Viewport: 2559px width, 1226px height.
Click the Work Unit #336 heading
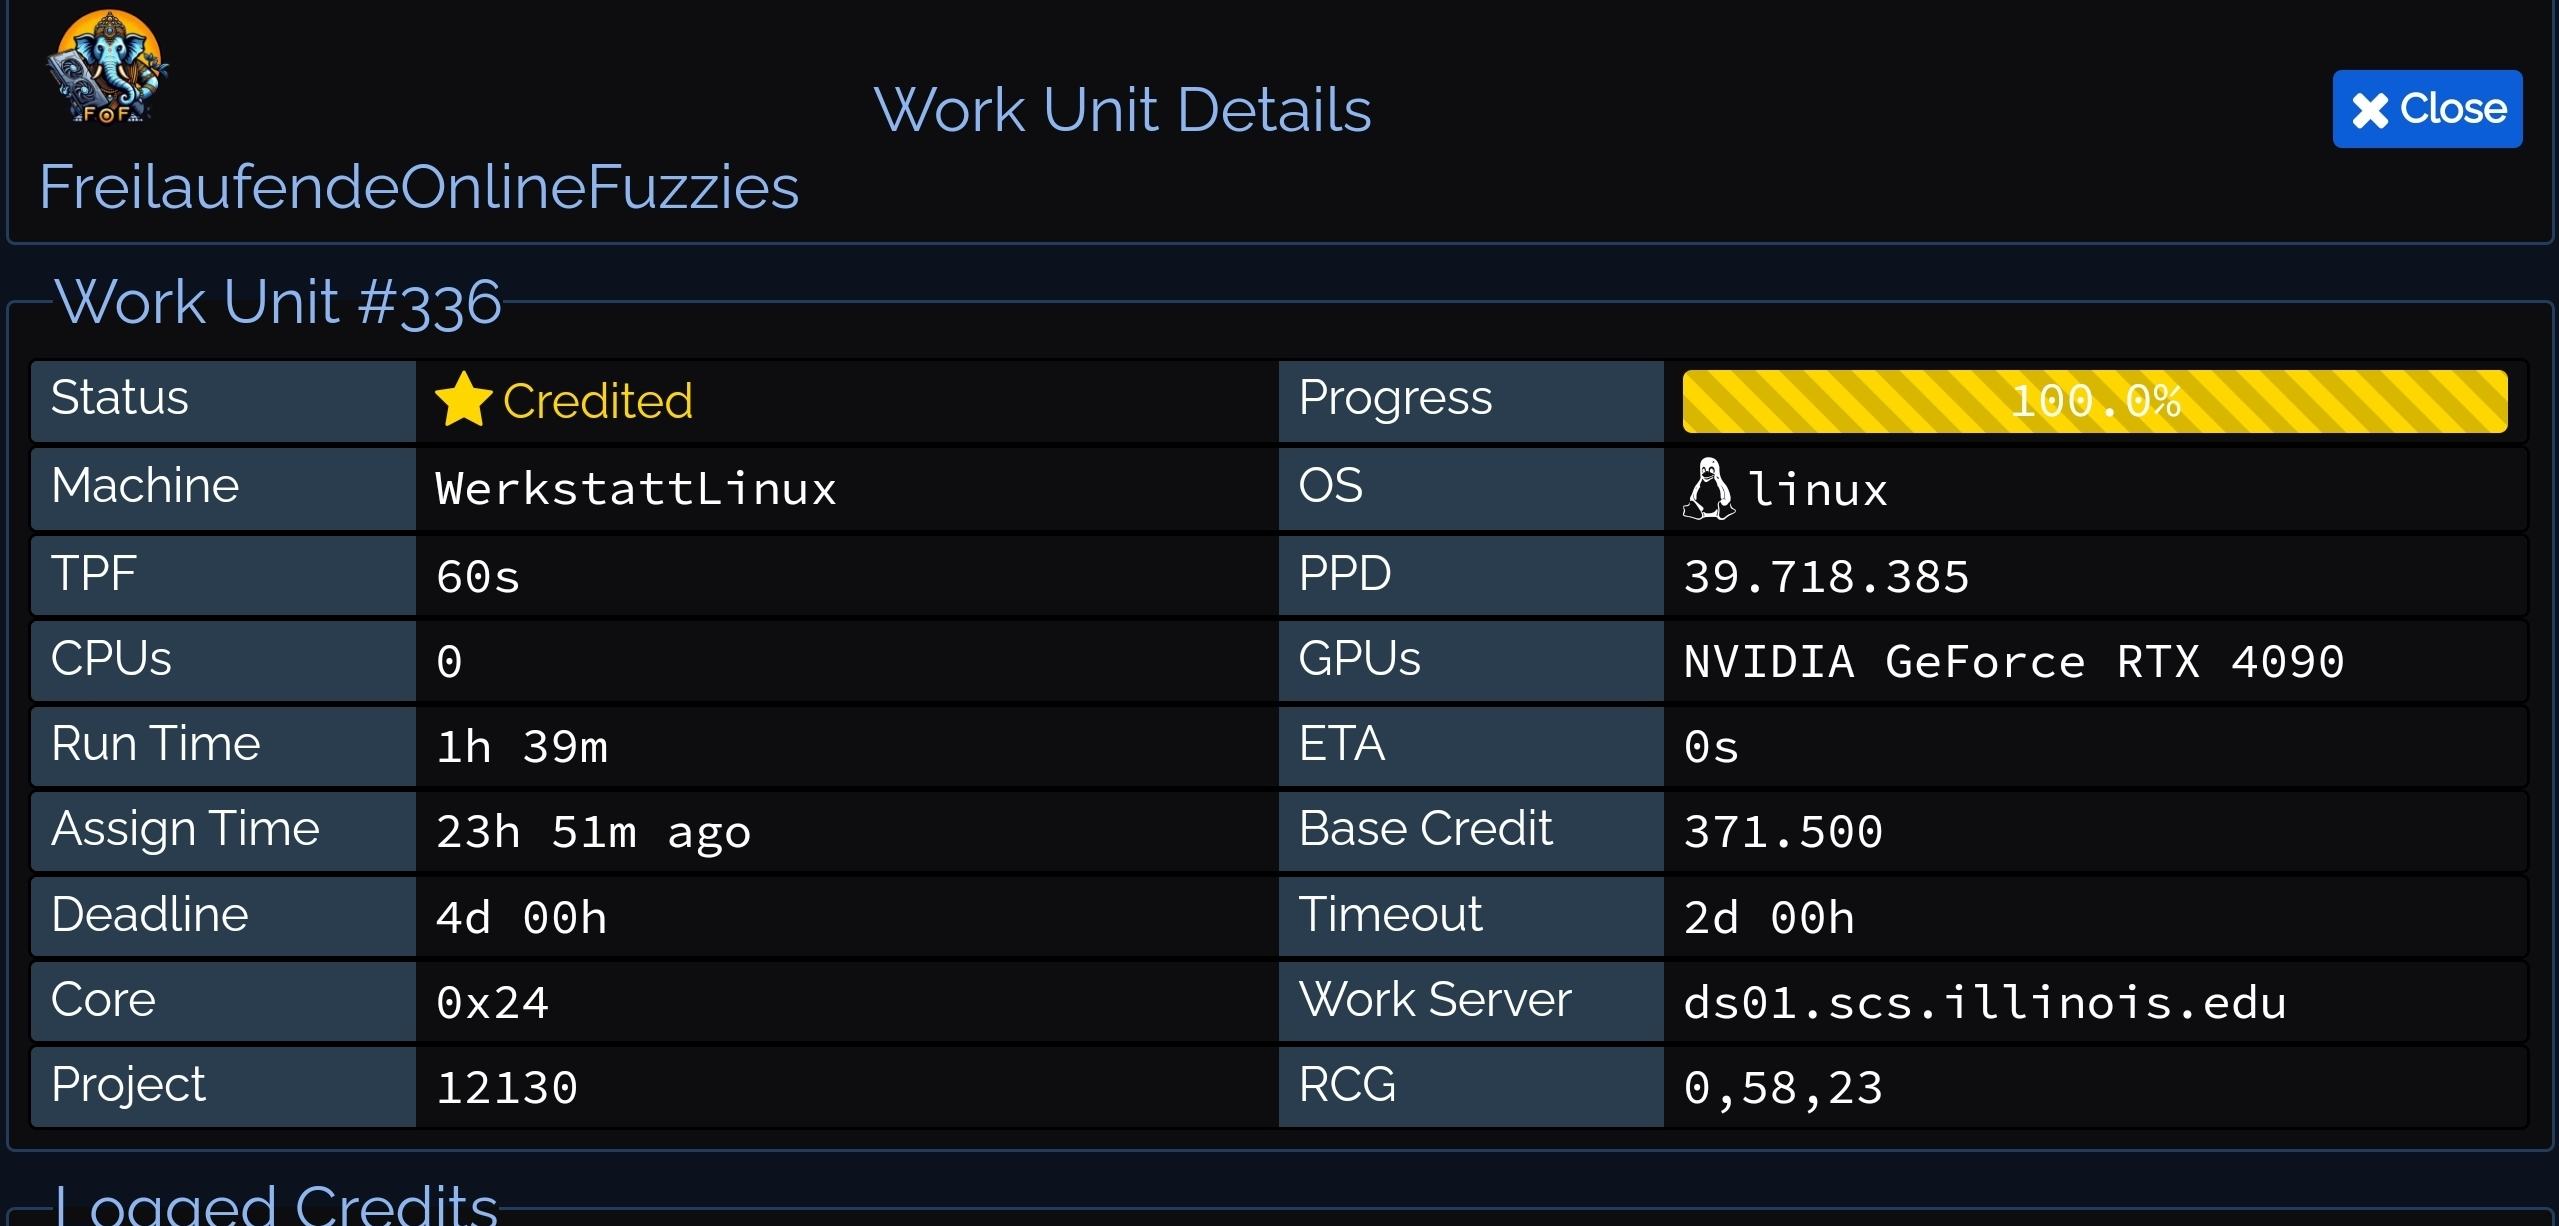(x=278, y=301)
